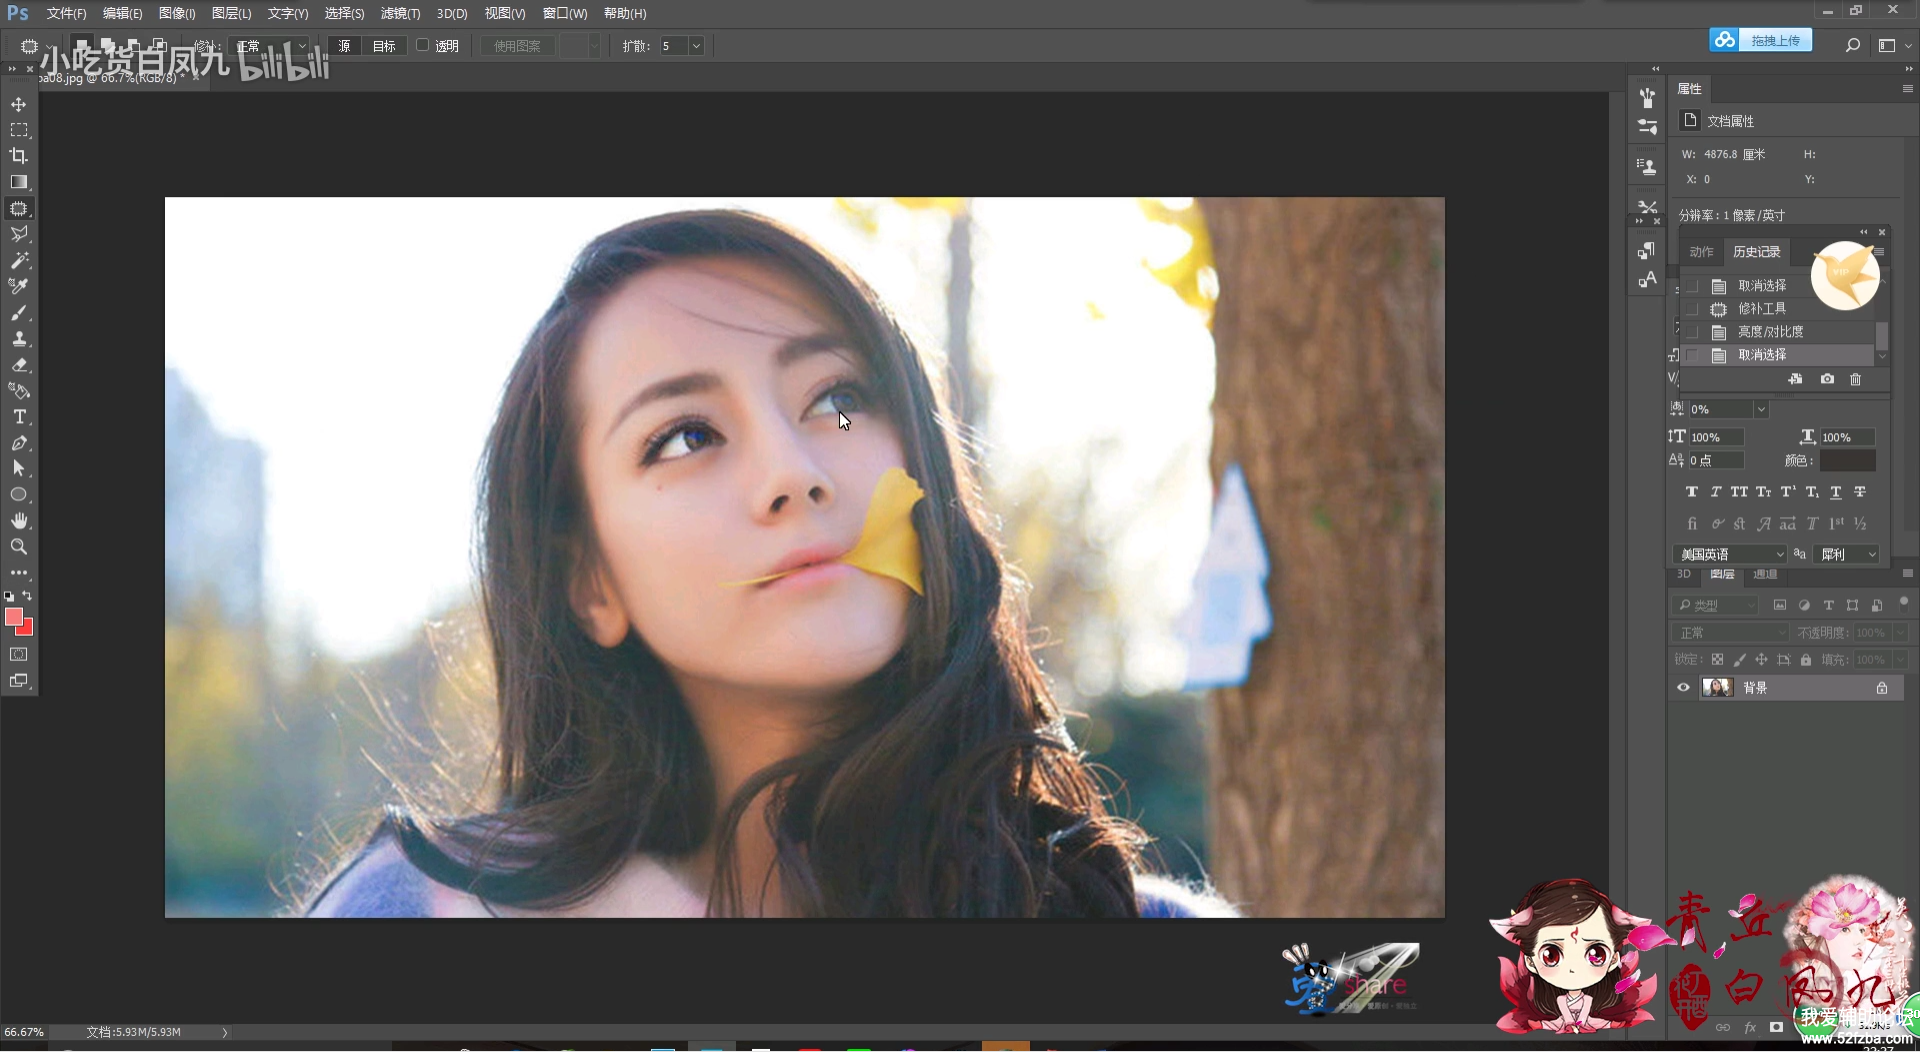
Task: Create new document from current history state
Action: click(x=1796, y=379)
